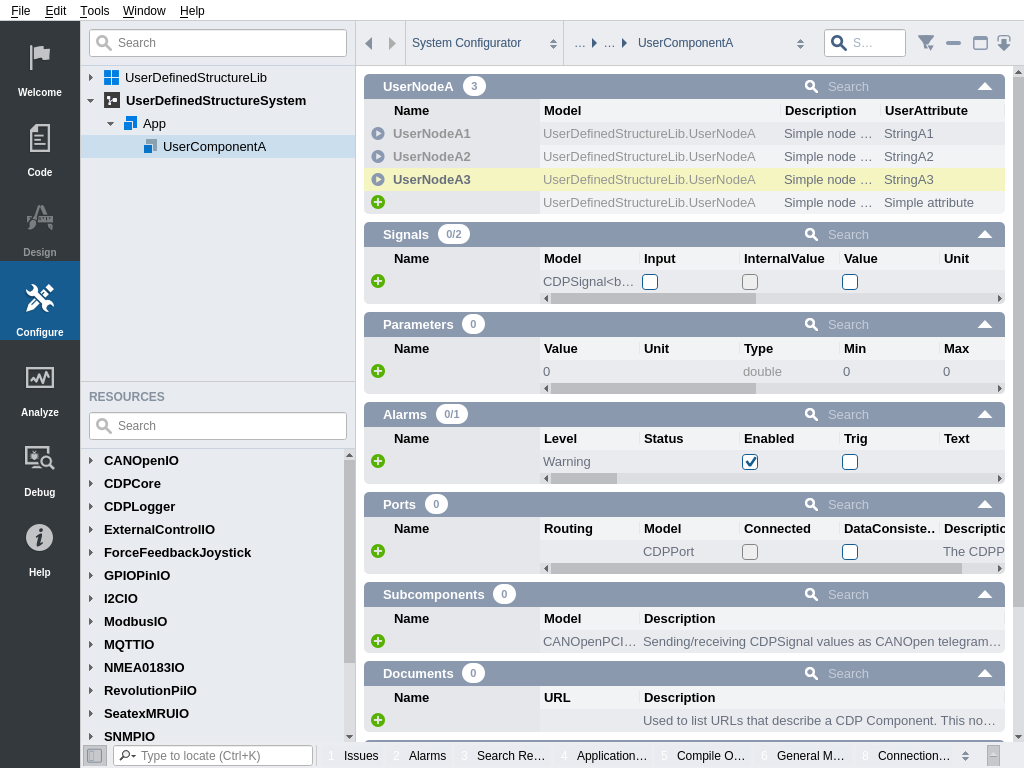This screenshot has width=1024, height=768.
Task: Toggle the DataConsistency checkbox in Ports
Action: pos(850,552)
